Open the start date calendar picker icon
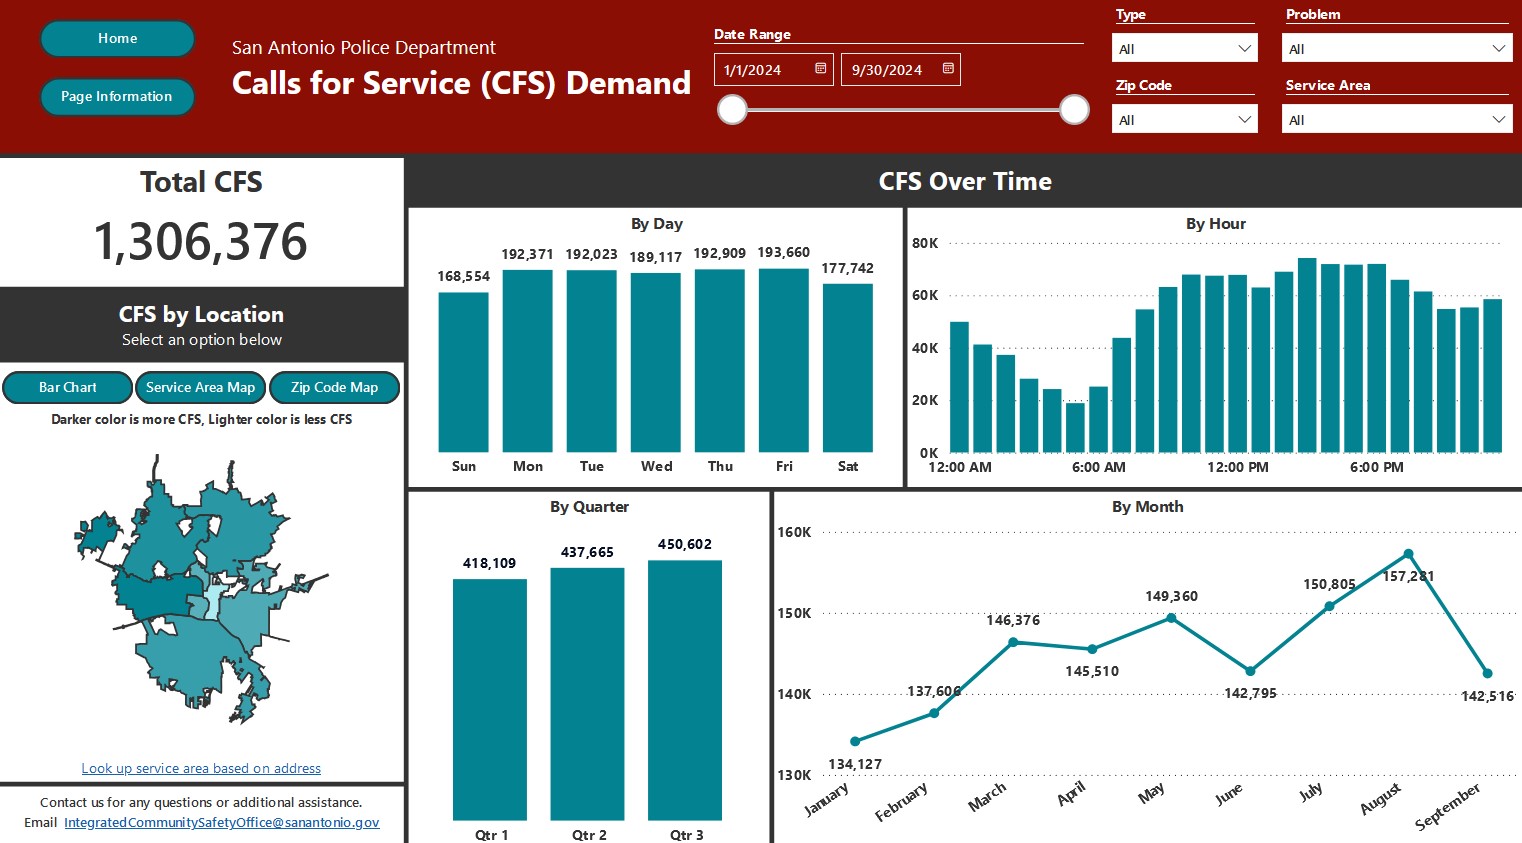 (820, 69)
